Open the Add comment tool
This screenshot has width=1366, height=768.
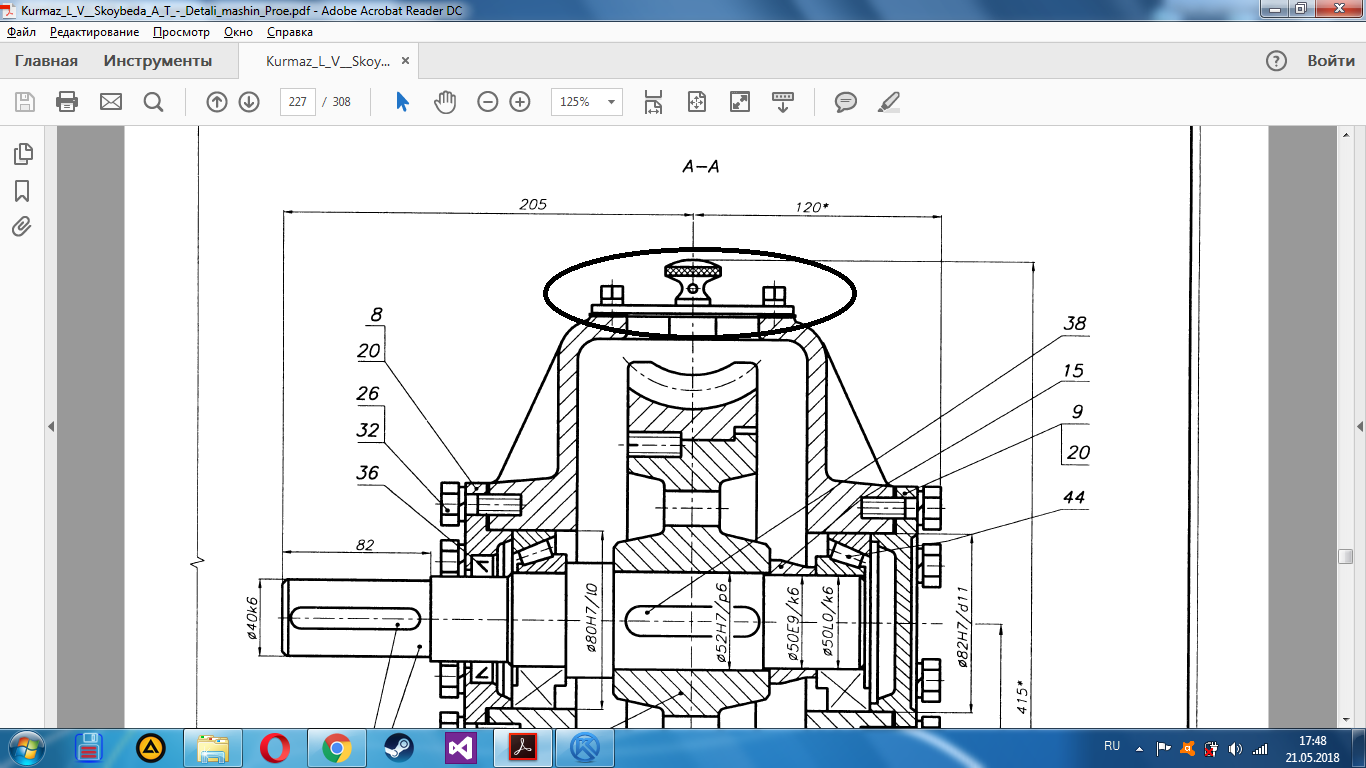[x=846, y=102]
